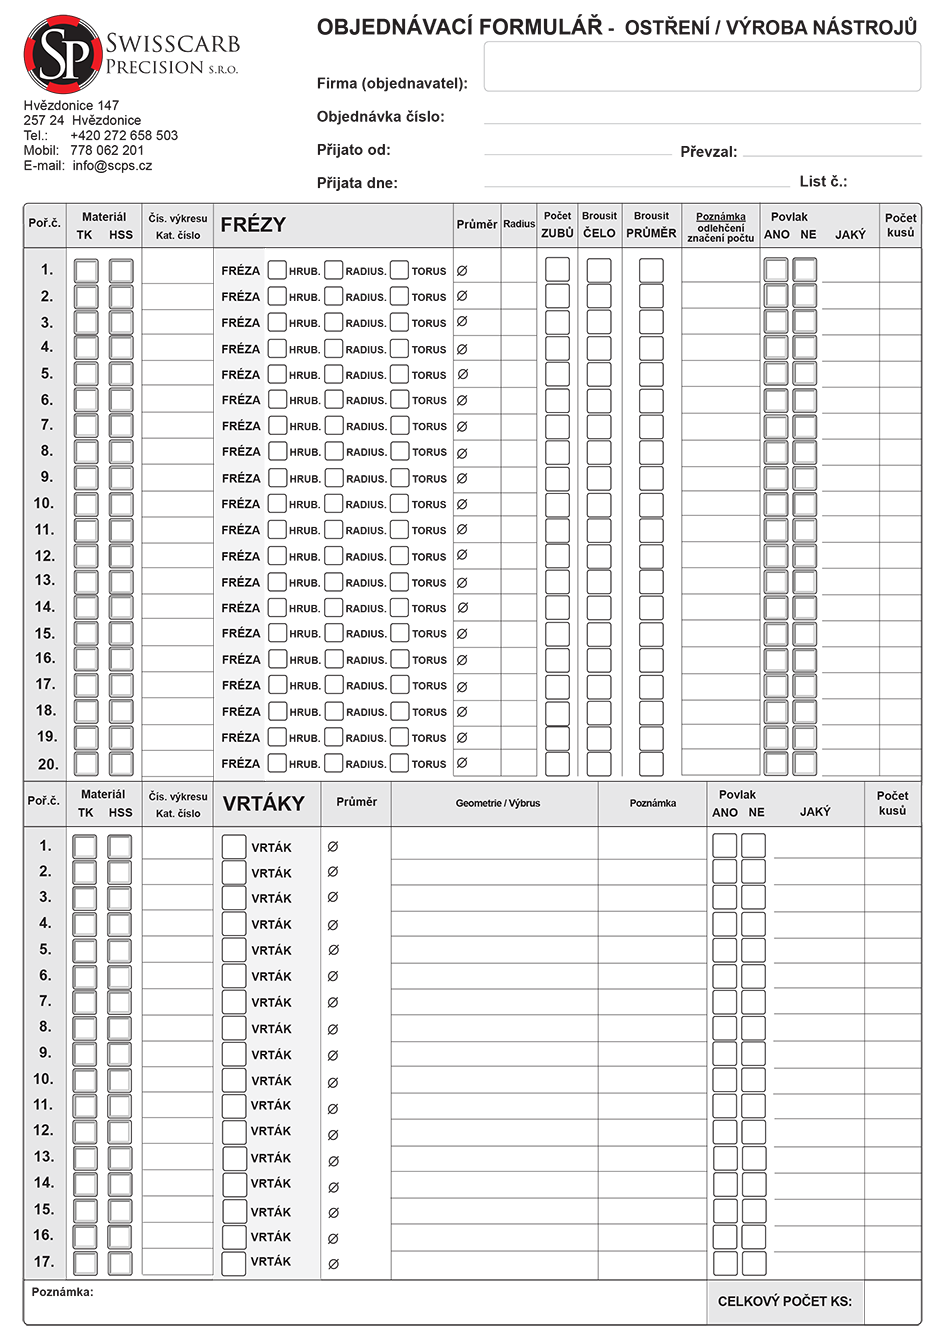Click the underlined Poznámka header in FRÉZY
This screenshot has height=1328, width=950.
[x=720, y=216]
